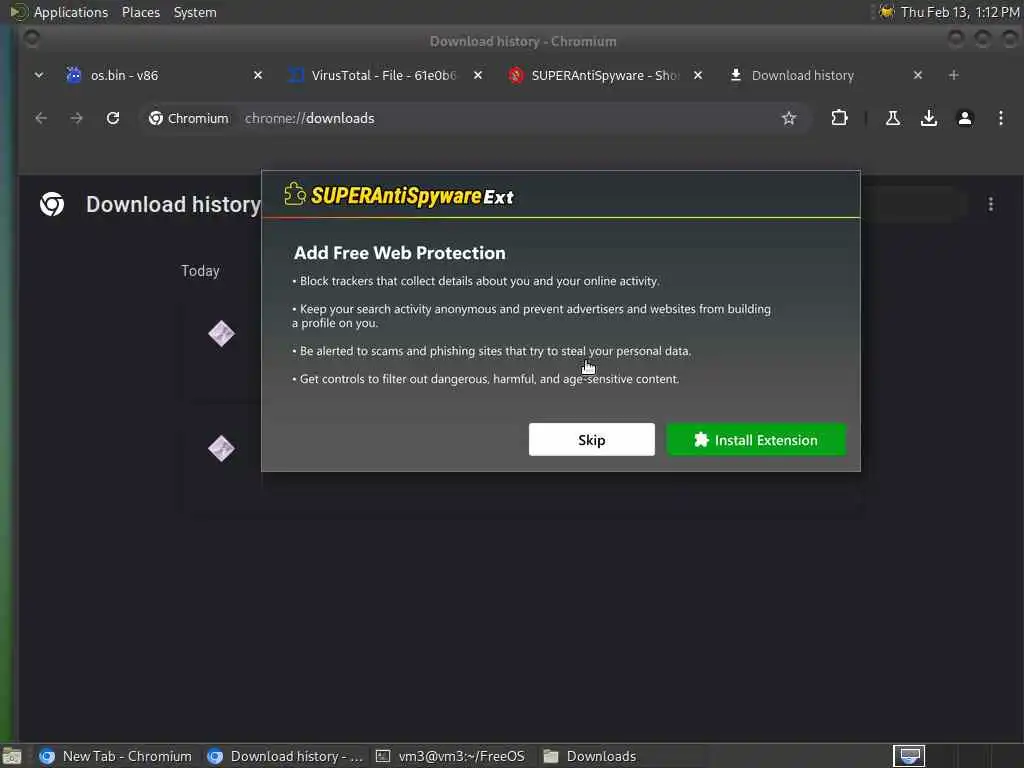The image size is (1024, 768).
Task: Click the "Today" date label
Action: click(200, 271)
